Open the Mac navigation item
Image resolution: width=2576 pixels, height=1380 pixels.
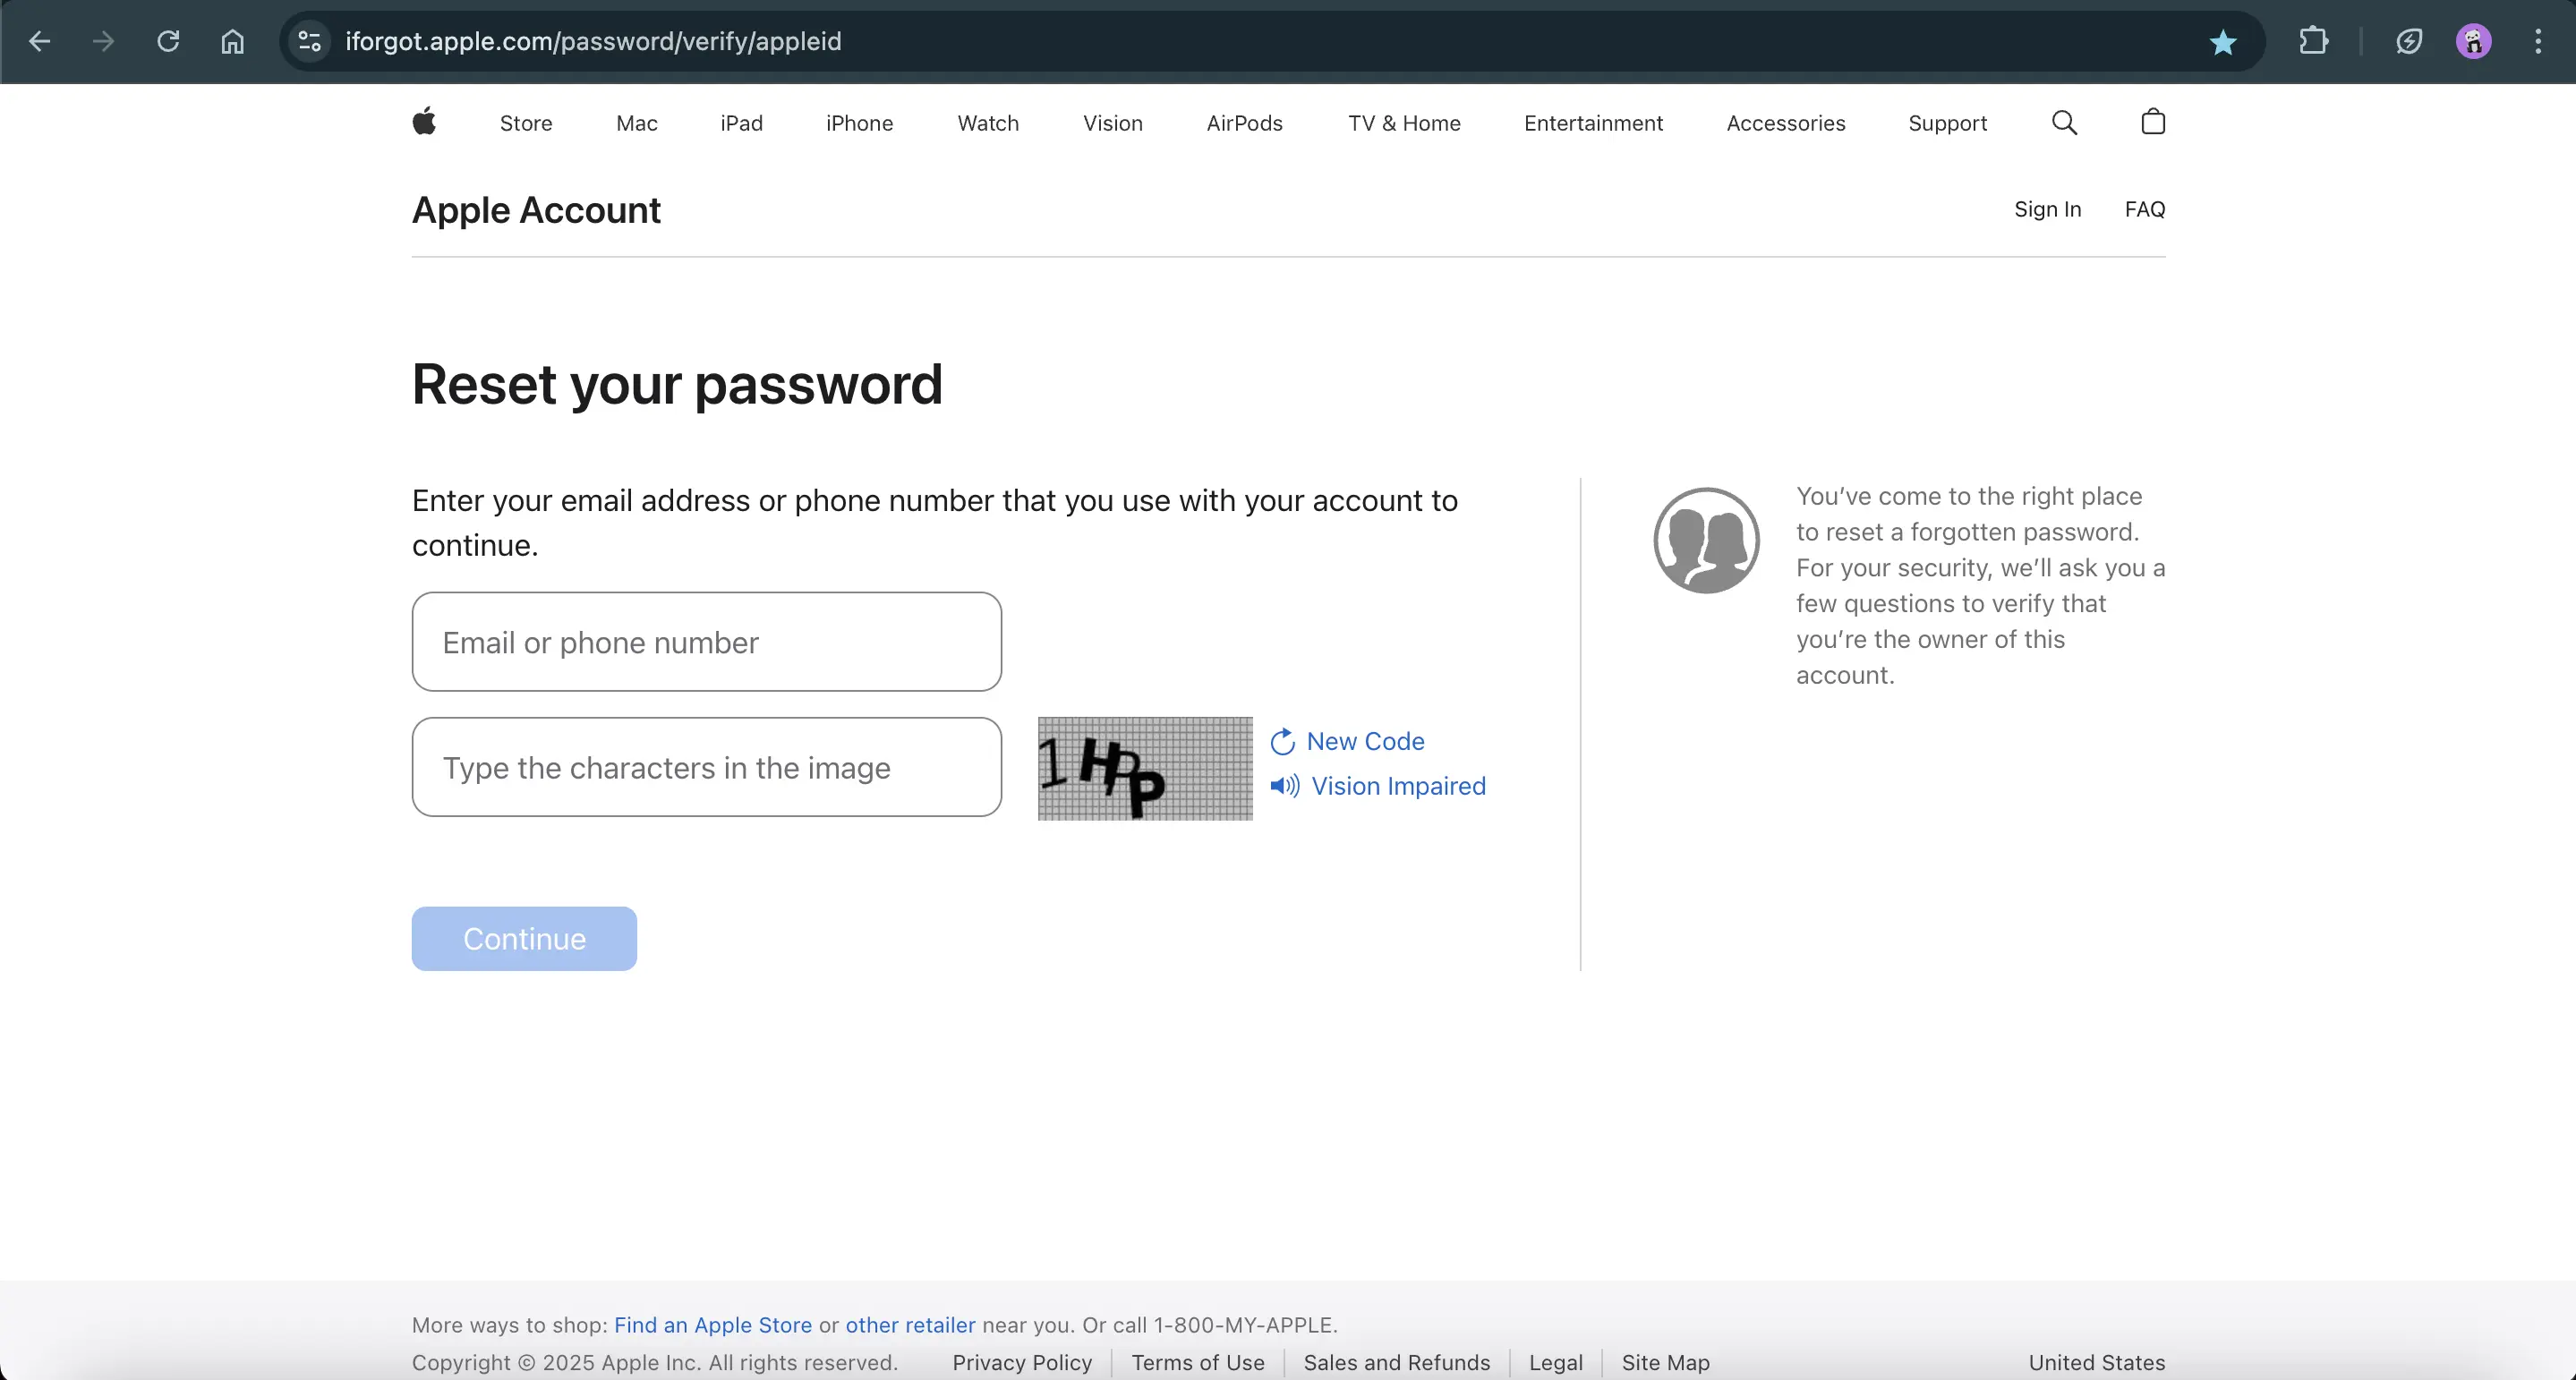[x=637, y=123]
